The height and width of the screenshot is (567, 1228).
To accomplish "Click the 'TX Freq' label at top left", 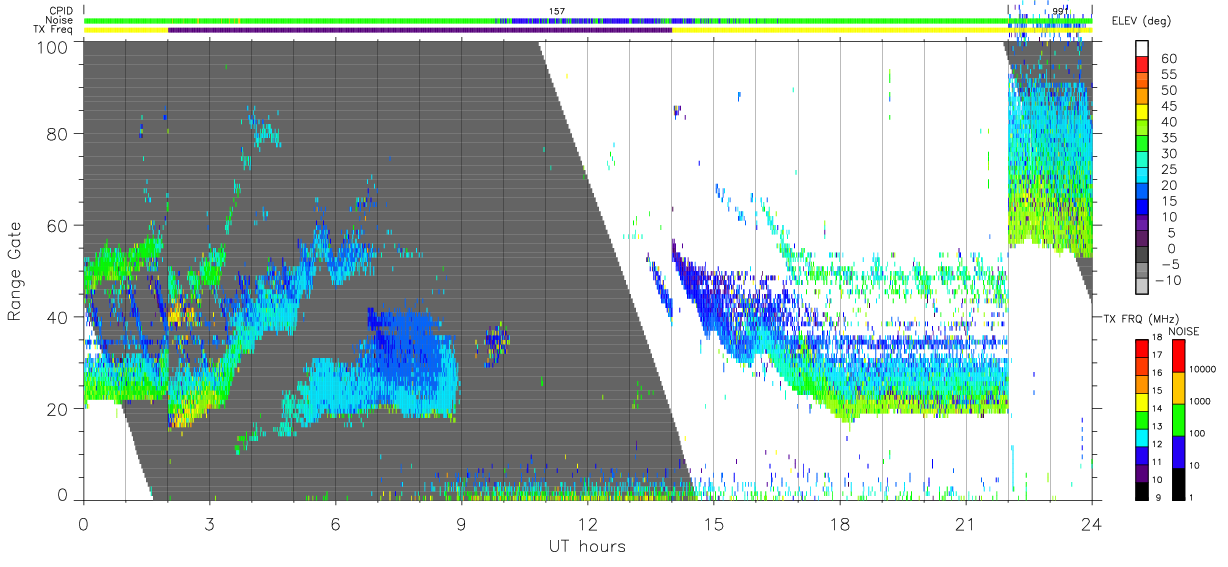I will [55, 30].
